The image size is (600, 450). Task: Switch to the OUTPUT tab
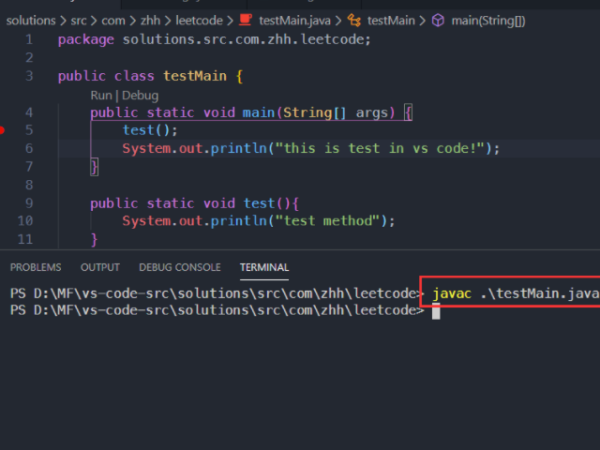pos(100,267)
